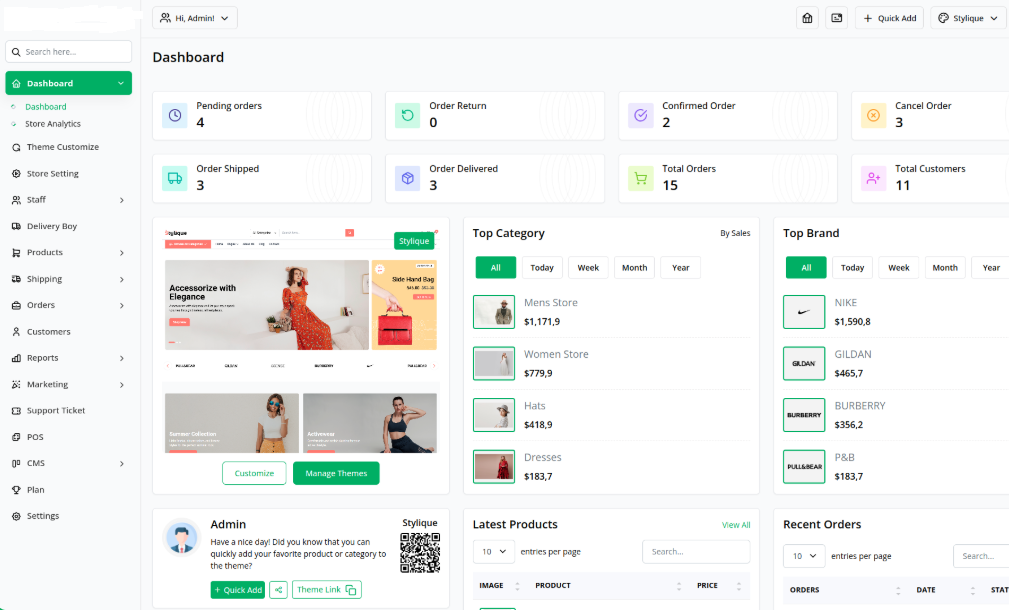Screen dimensions: 1009x610
Task: Click the NIKE brand logo
Action: click(804, 312)
